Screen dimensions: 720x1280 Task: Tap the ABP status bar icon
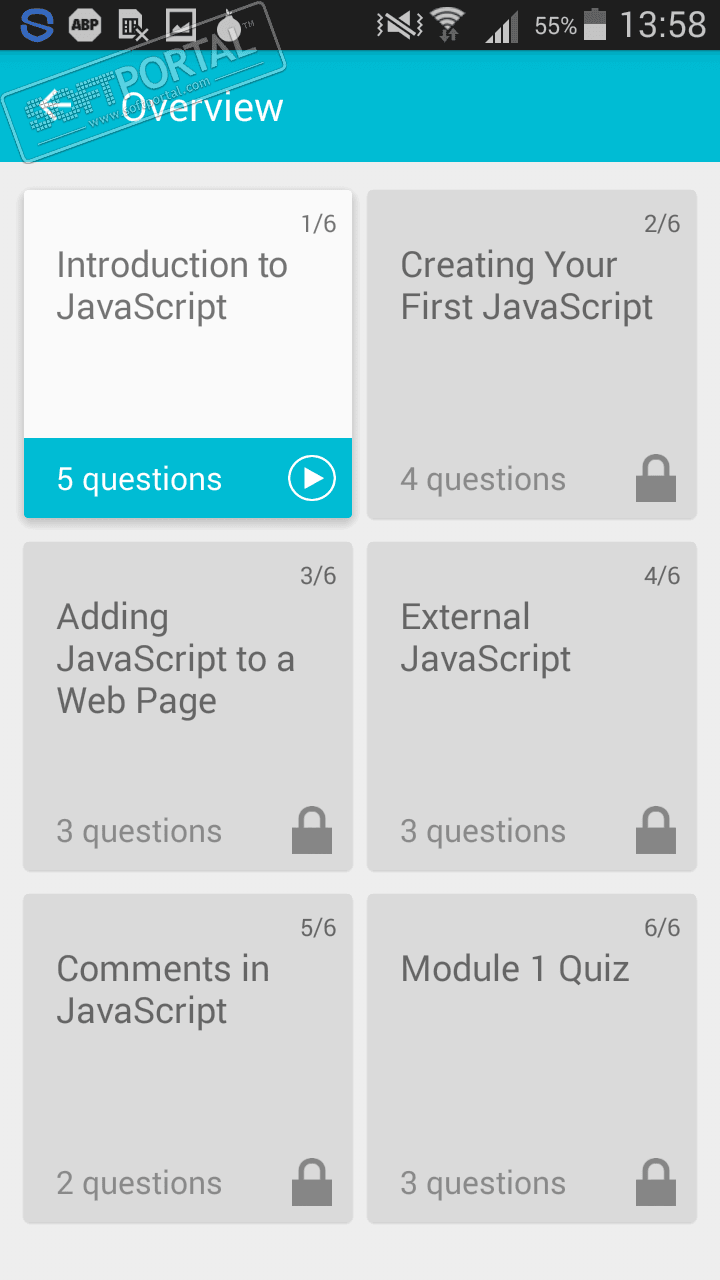(x=85, y=24)
